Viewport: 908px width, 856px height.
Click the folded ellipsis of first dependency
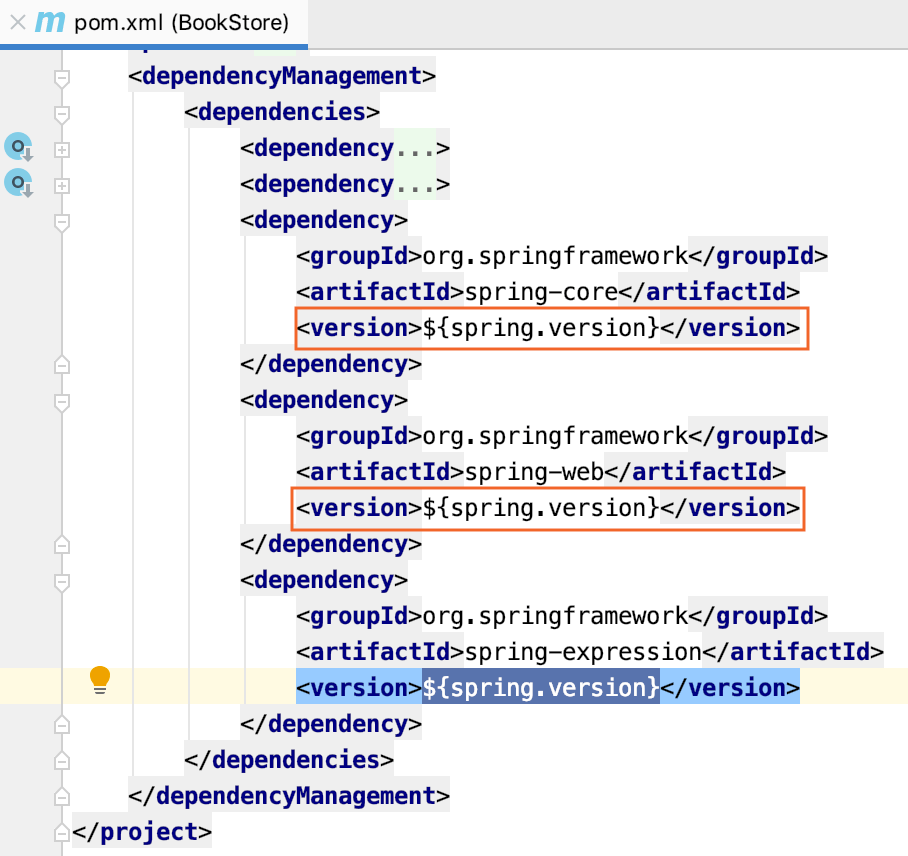pyautogui.click(x=415, y=148)
